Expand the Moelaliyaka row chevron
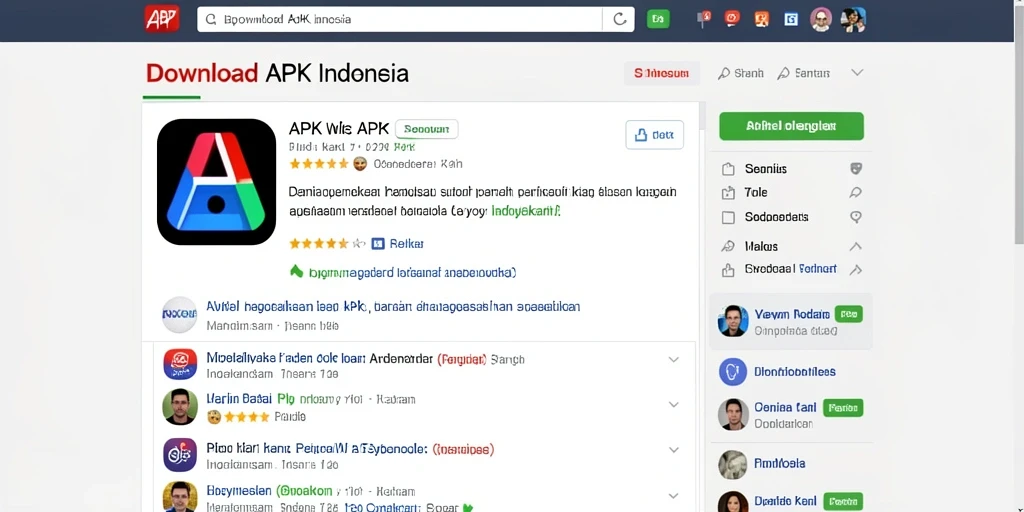The width and height of the screenshot is (1024, 512). tap(673, 359)
